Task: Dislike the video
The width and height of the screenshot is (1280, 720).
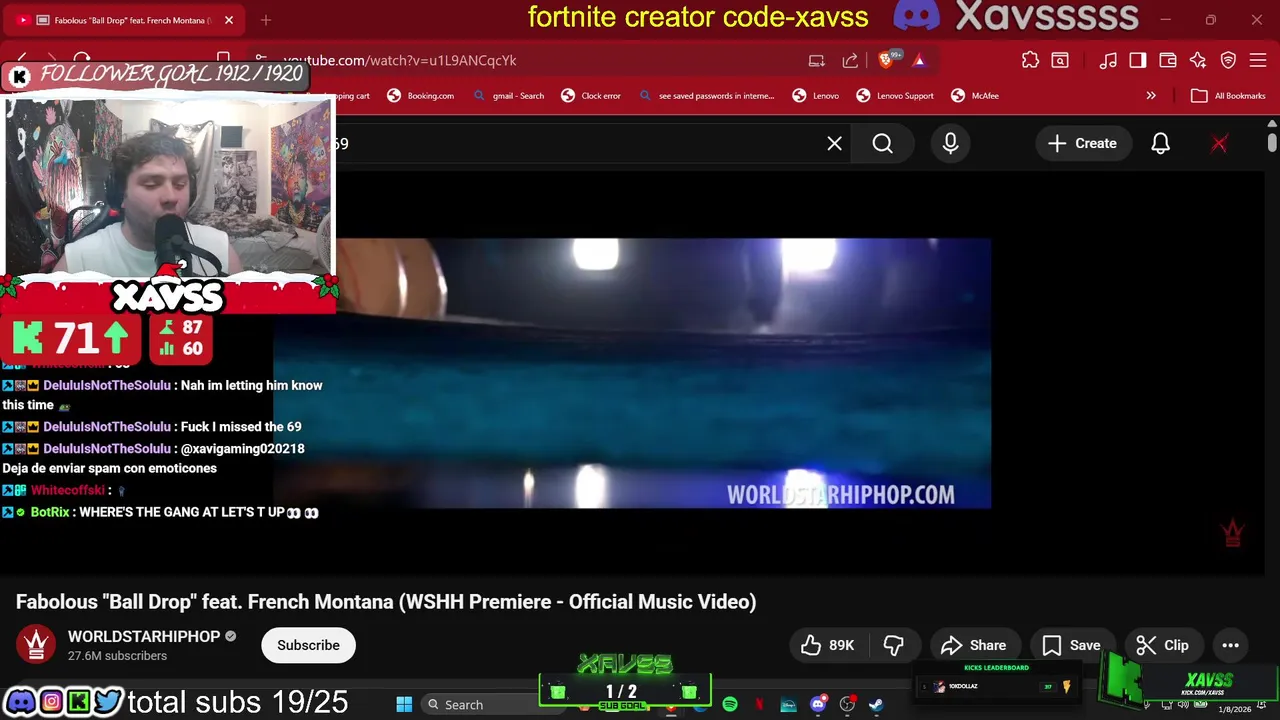Action: click(894, 645)
